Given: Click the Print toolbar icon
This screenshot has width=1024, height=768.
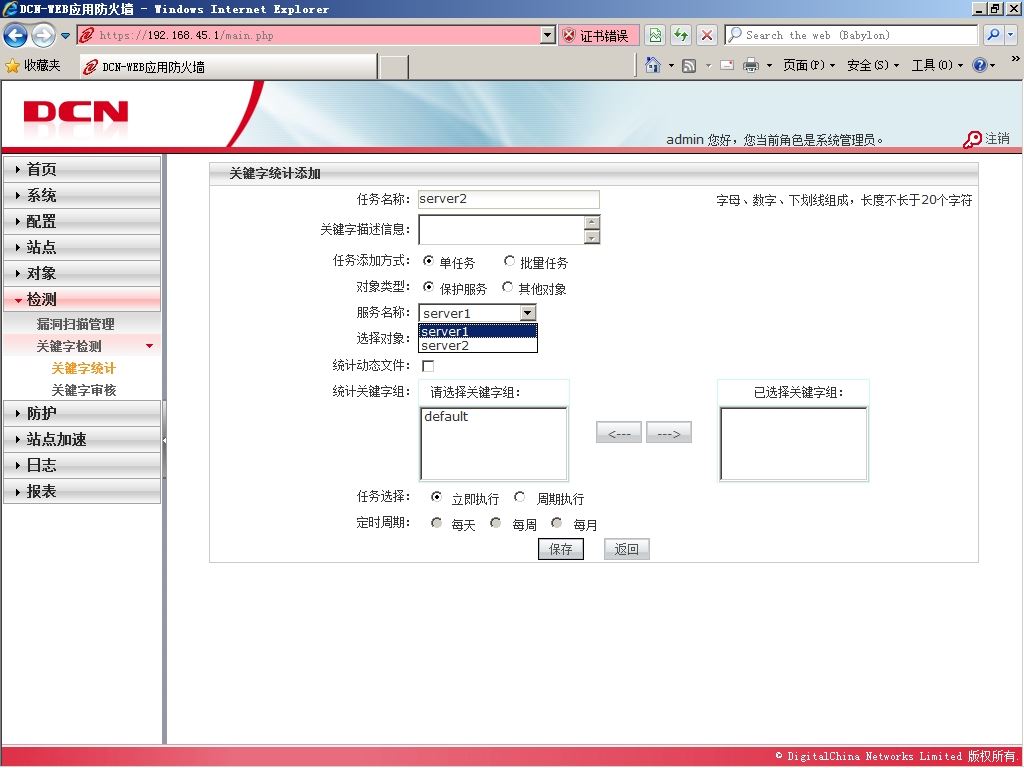Looking at the screenshot, I should pos(751,65).
